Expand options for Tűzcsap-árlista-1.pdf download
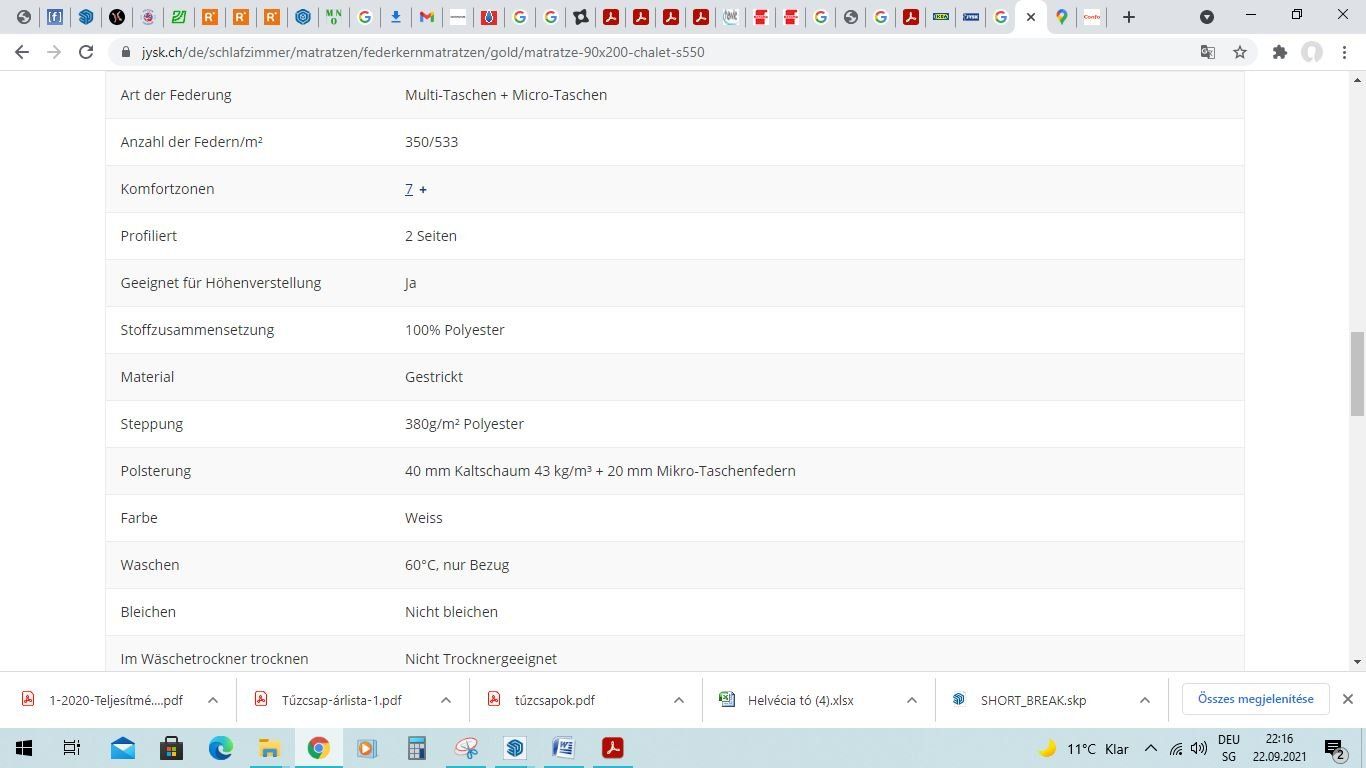This screenshot has height=768, width=1366. tap(446, 700)
